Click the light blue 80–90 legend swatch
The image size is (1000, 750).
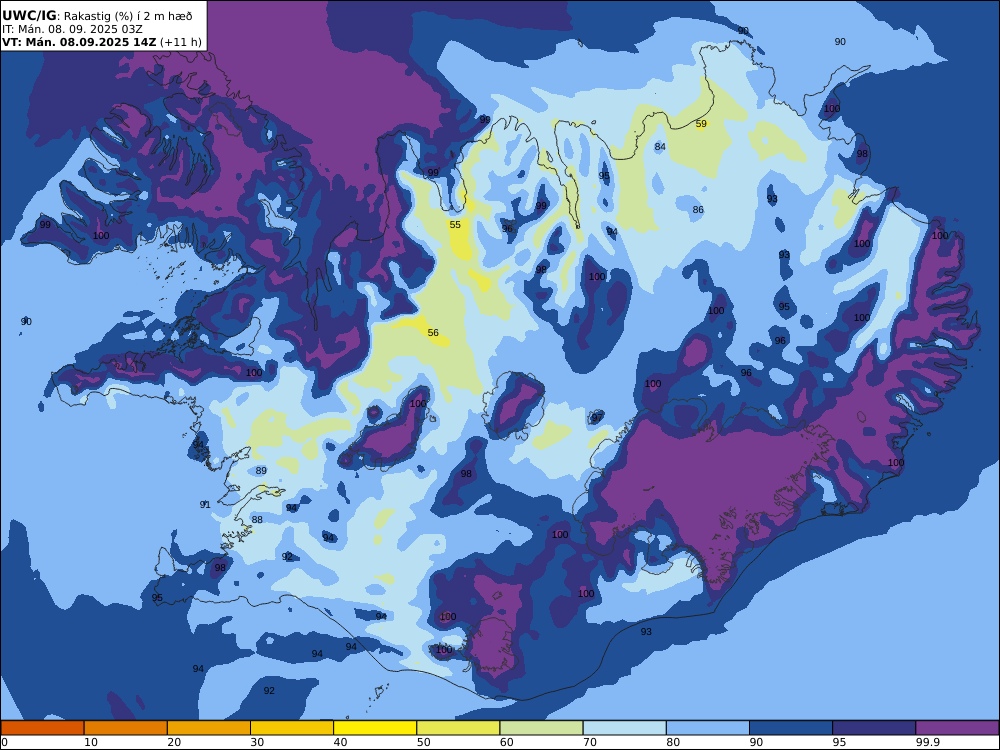(x=708, y=728)
